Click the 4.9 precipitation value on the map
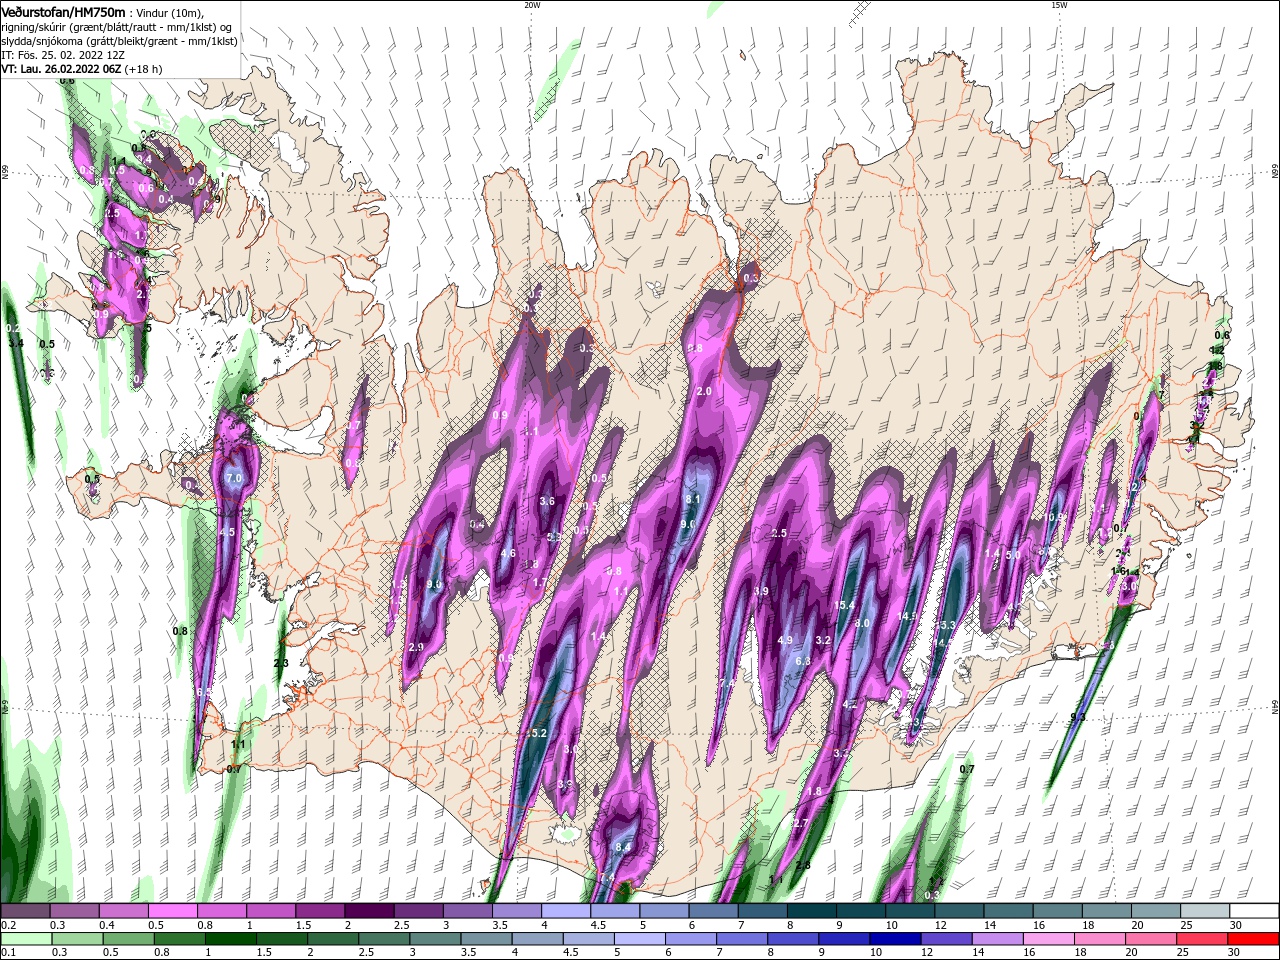This screenshot has height=960, width=1280. coord(785,640)
